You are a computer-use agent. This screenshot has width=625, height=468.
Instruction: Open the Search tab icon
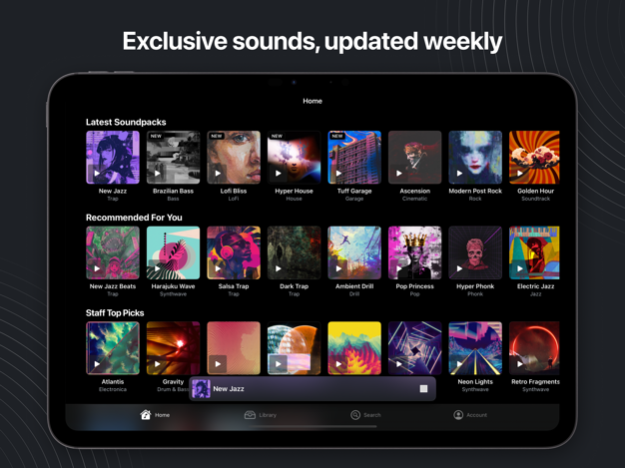355,414
